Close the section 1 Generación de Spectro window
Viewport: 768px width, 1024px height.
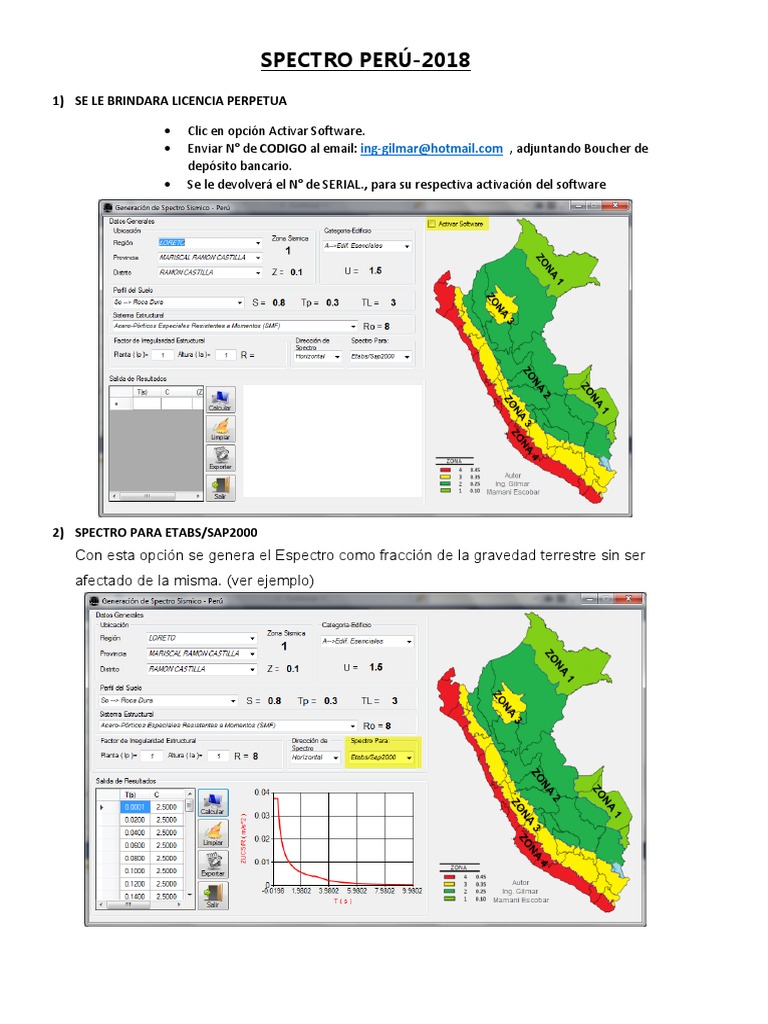(614, 206)
